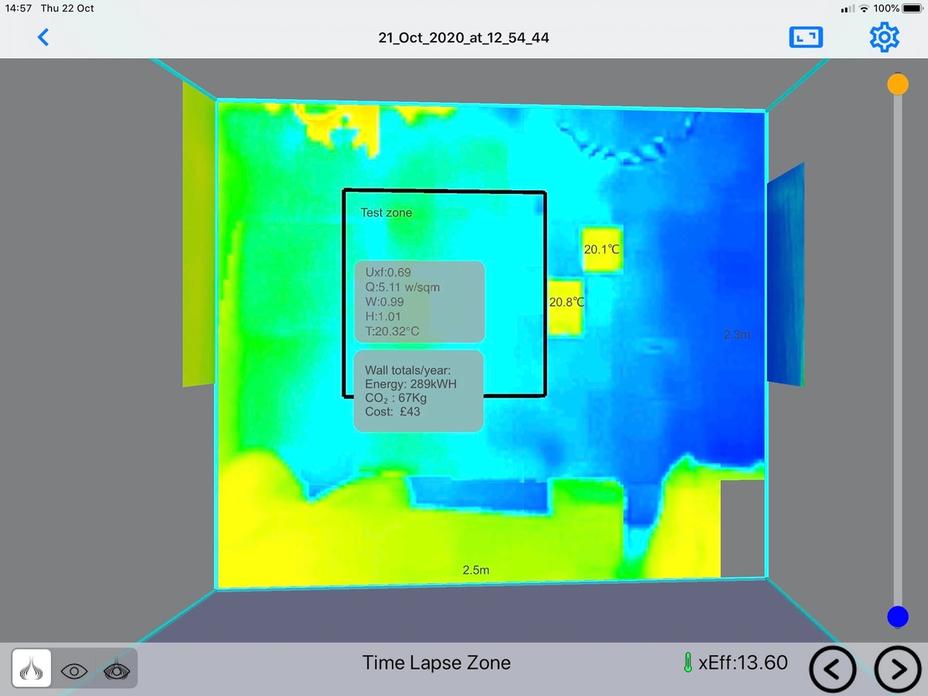The image size is (928, 696).
Task: Tap the Time Lapse Zone label
Action: point(436,663)
